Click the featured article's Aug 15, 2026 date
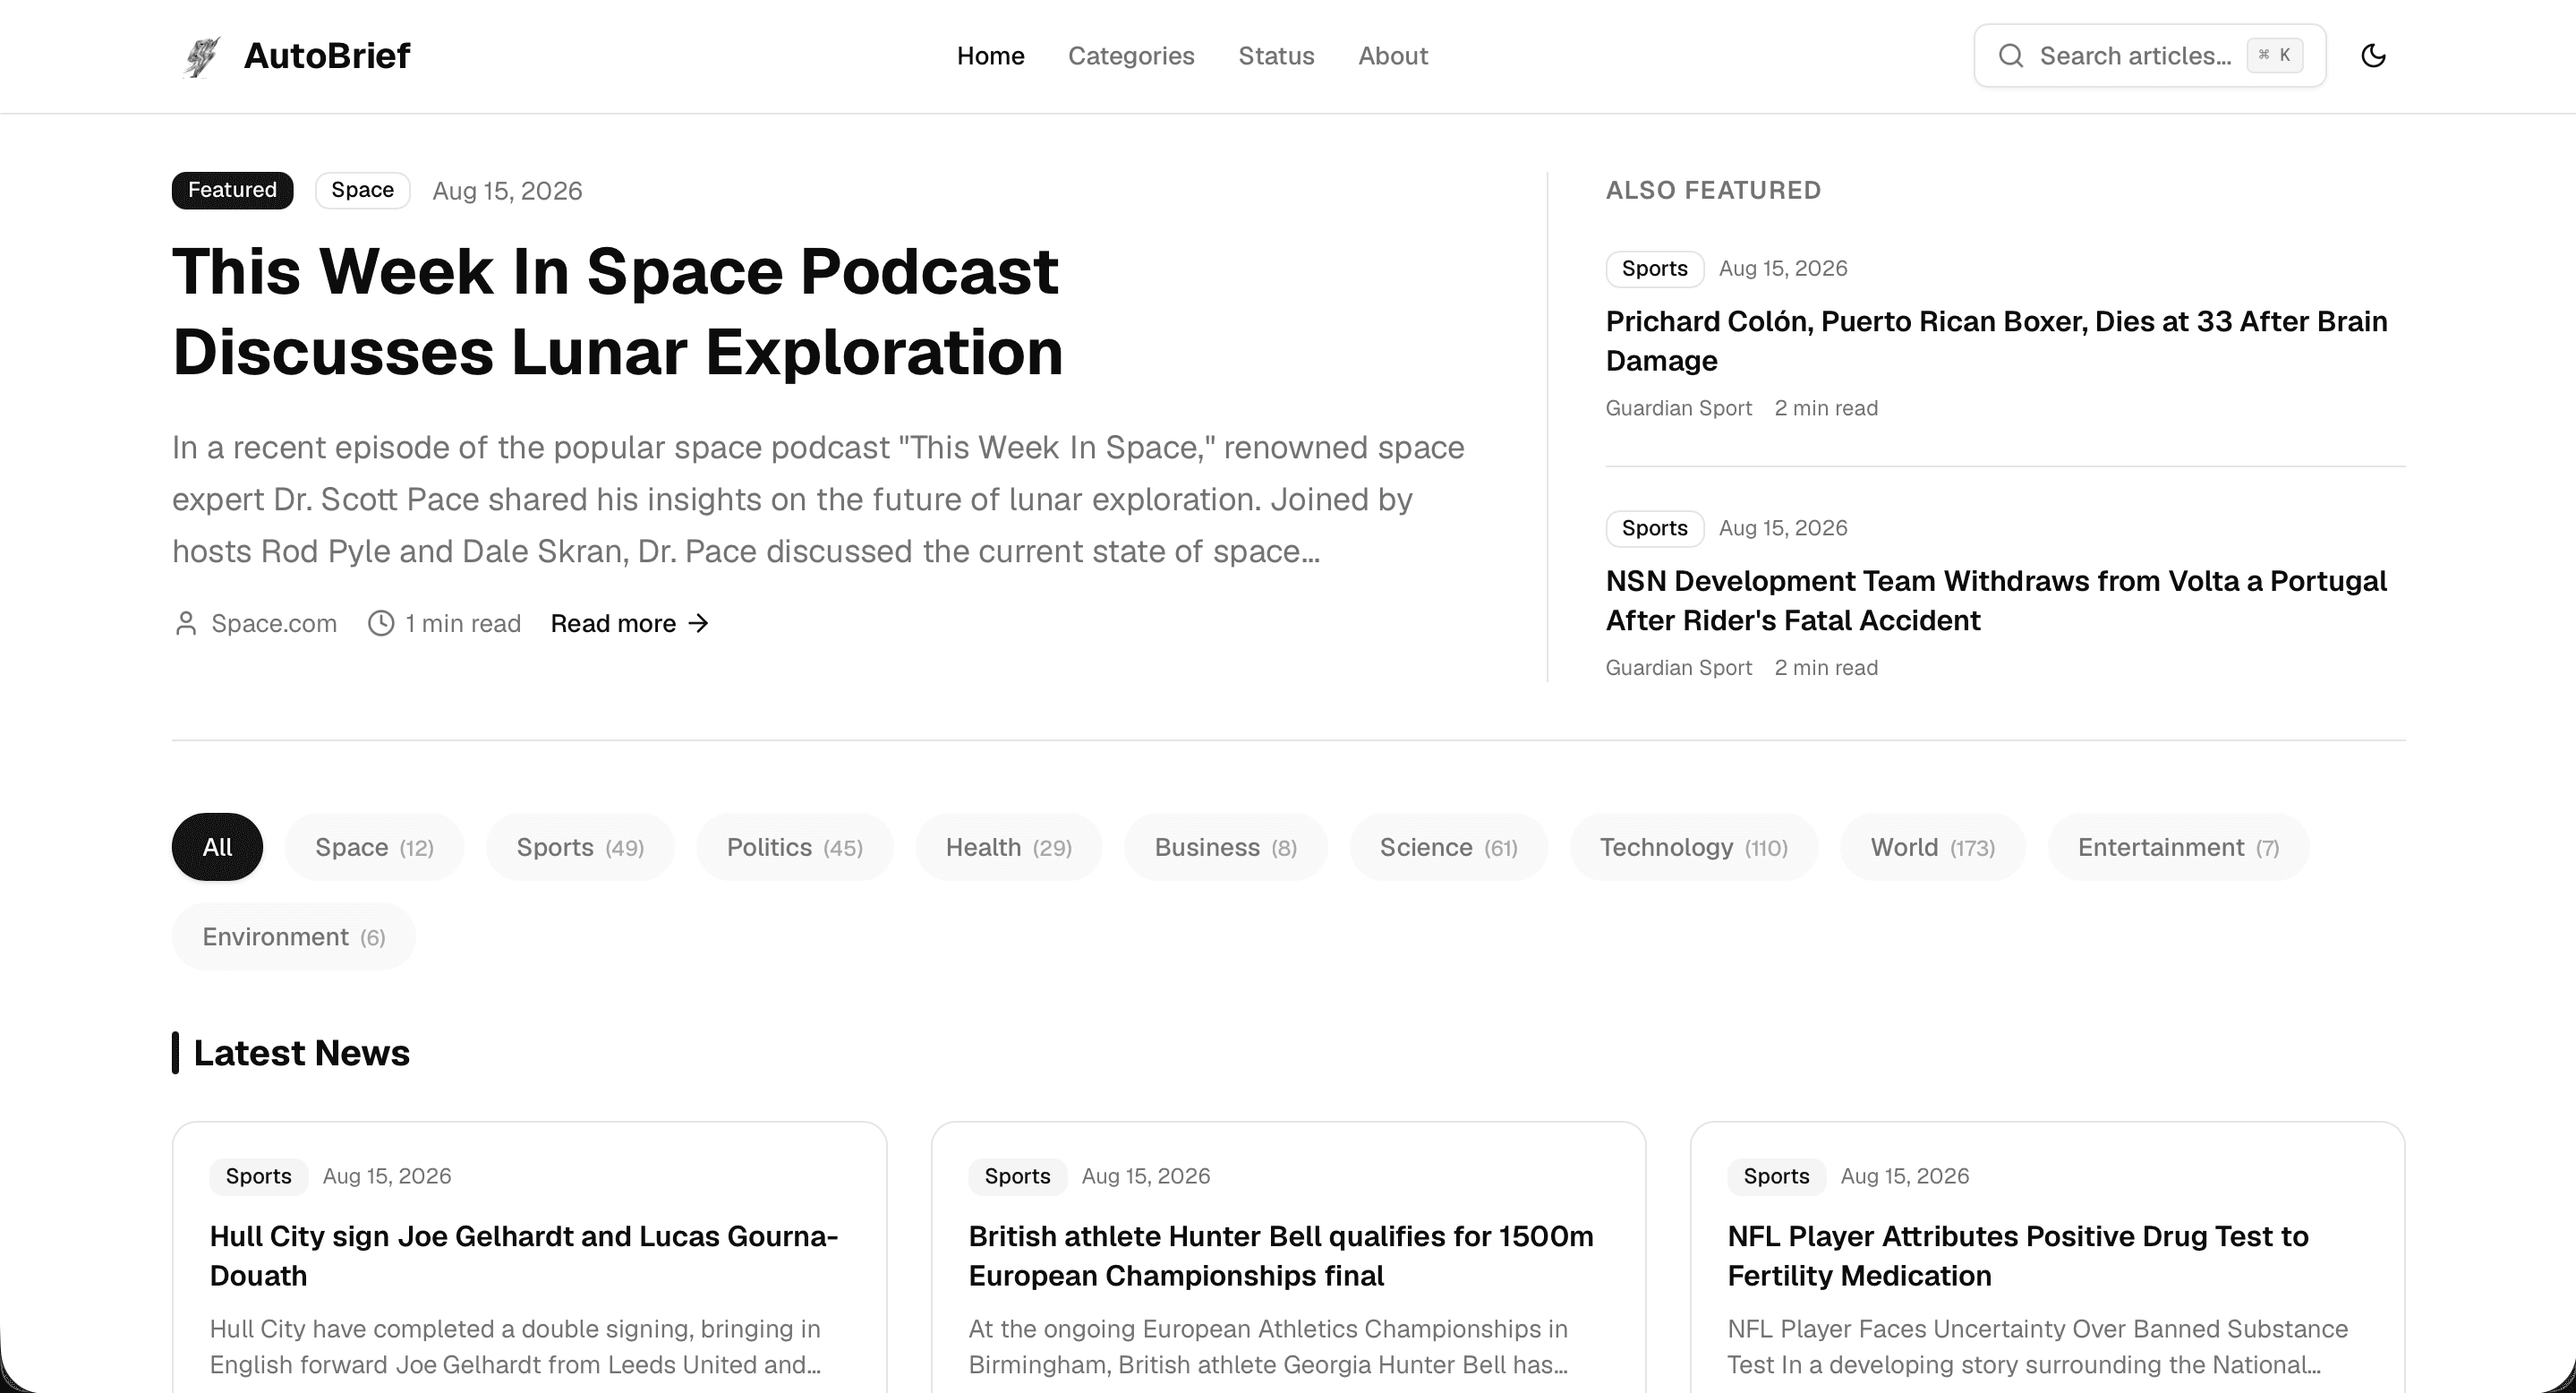 (x=507, y=191)
